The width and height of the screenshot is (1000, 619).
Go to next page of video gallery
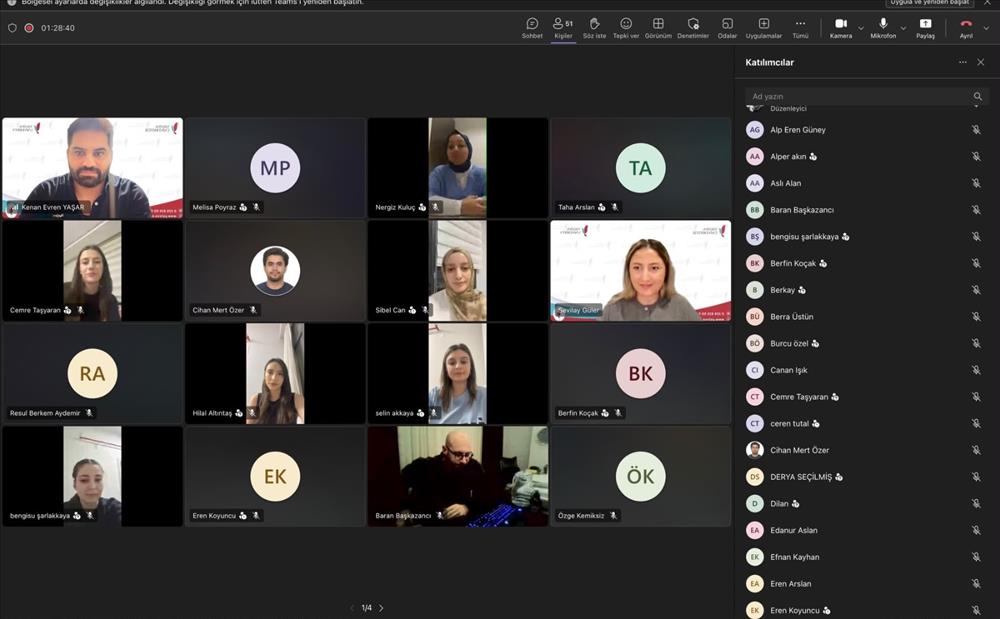click(381, 608)
